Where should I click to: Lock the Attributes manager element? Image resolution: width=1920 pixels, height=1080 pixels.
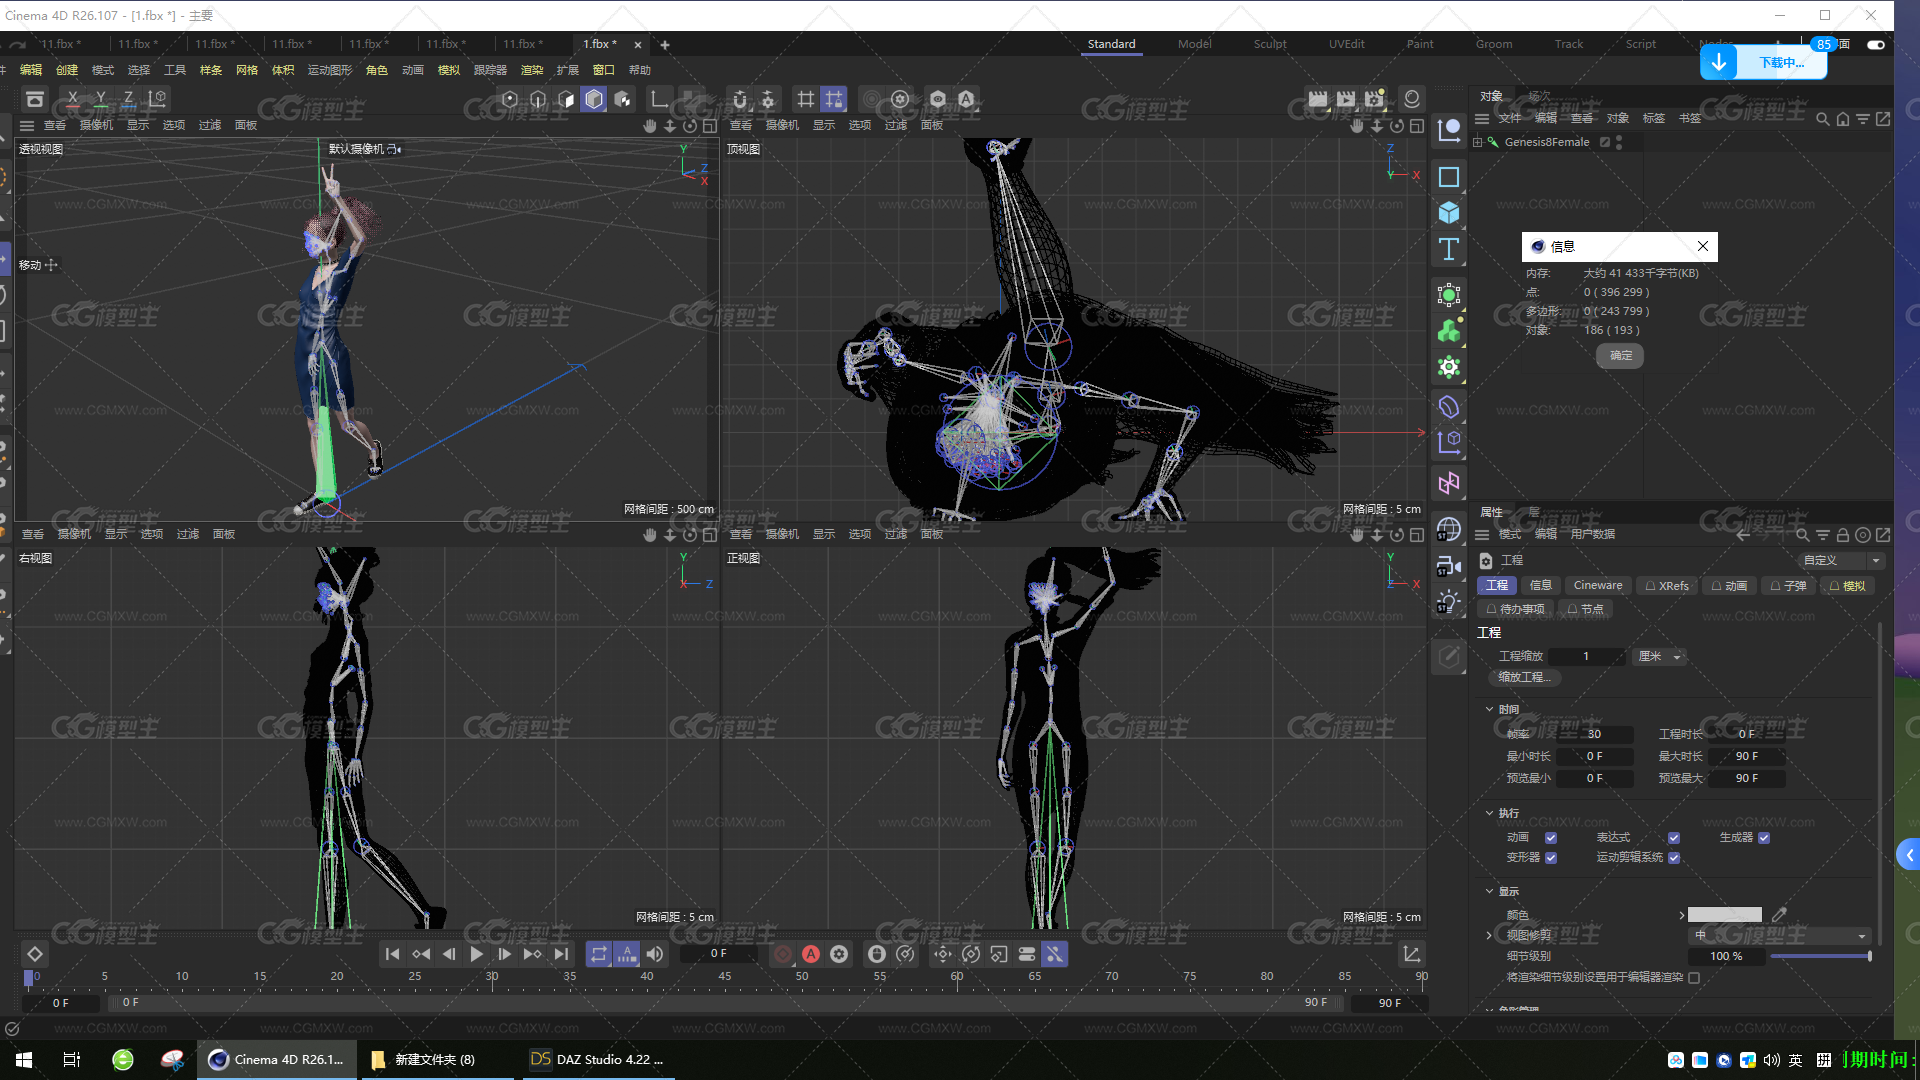click(1842, 535)
